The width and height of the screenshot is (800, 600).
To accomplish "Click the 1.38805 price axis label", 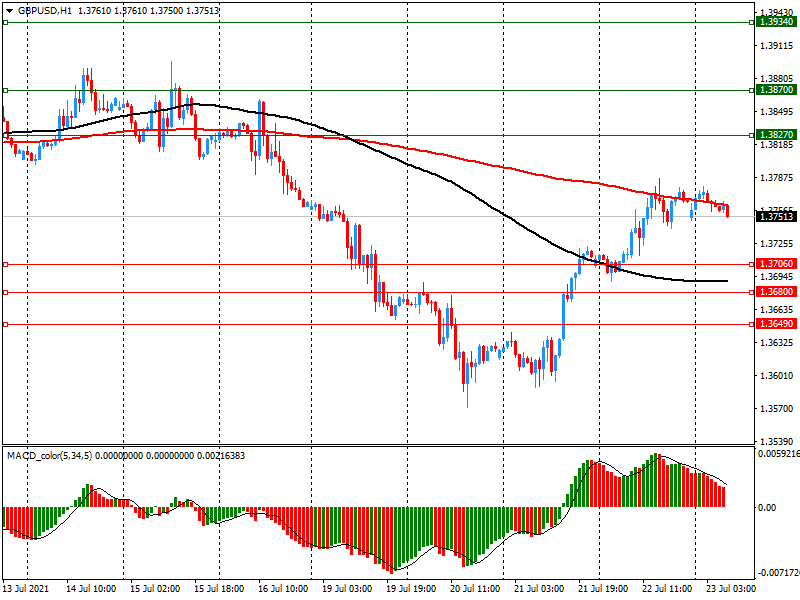I will click(777, 79).
